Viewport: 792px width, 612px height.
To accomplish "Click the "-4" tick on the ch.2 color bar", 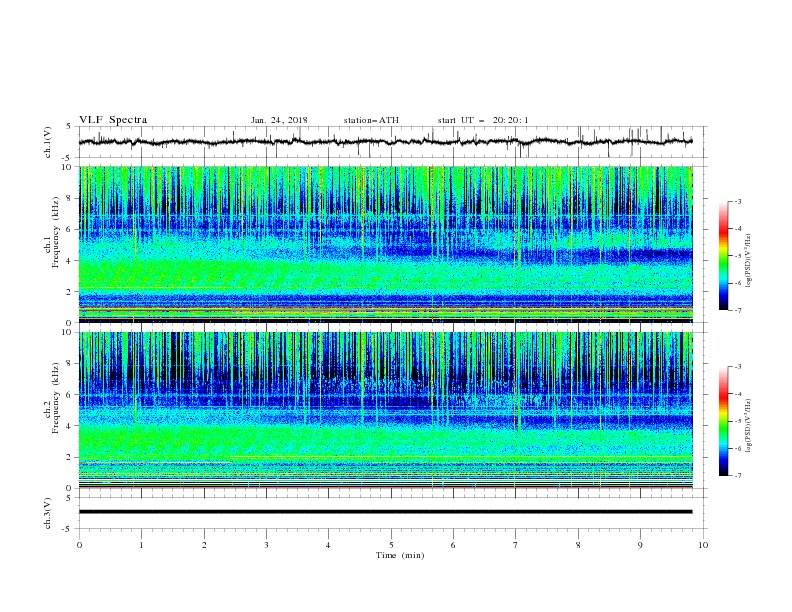I will (738, 394).
